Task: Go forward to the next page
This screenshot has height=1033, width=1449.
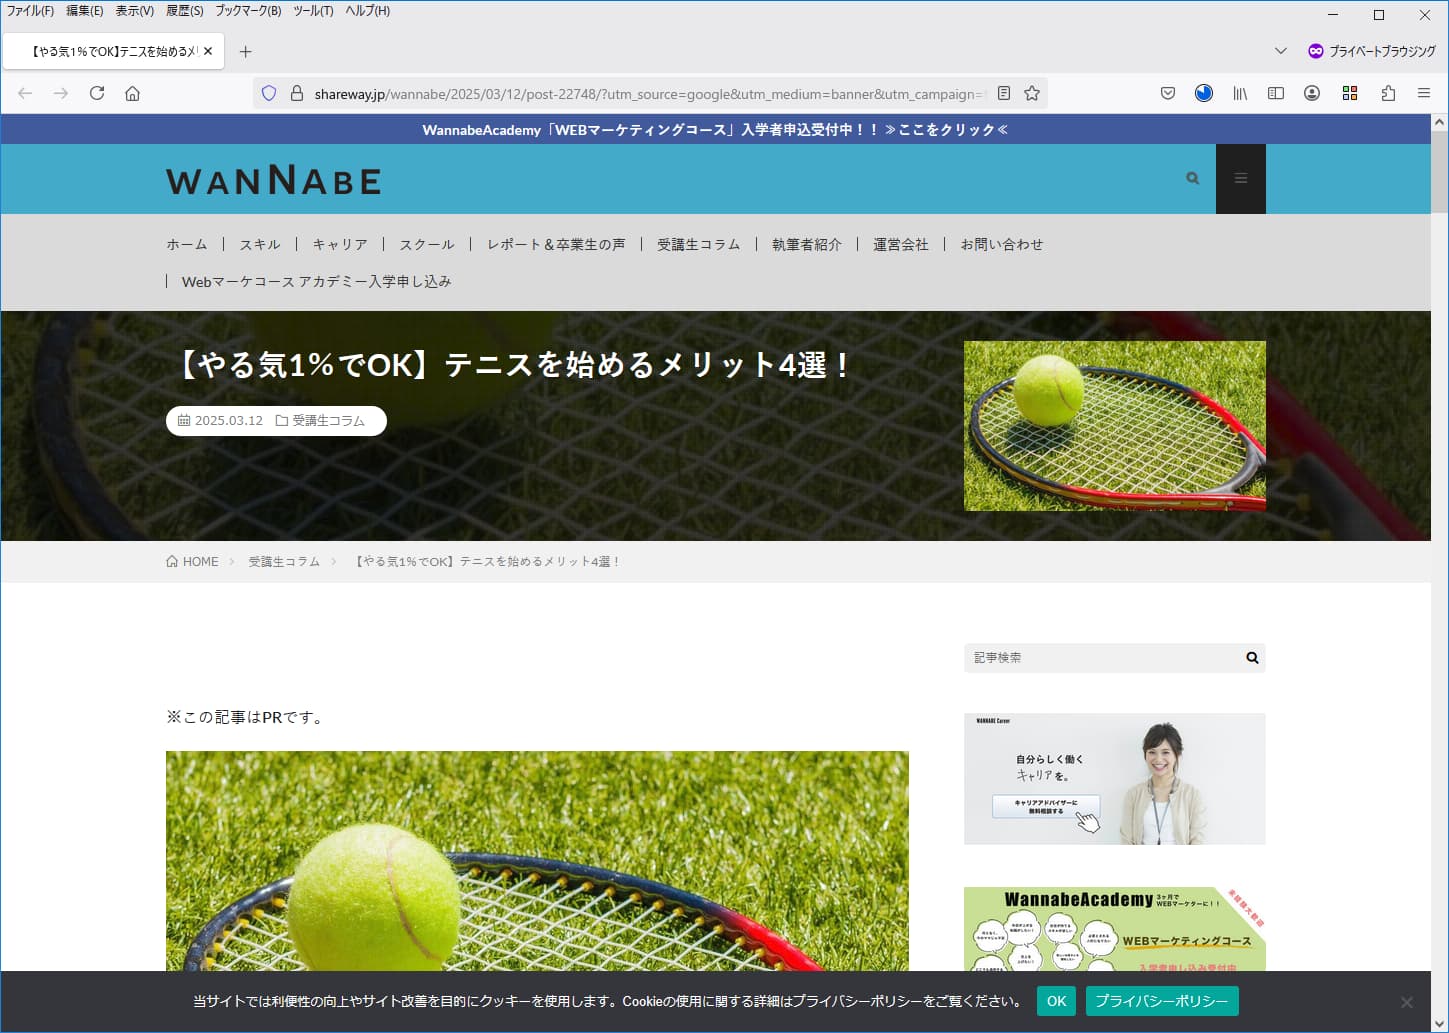Action: pos(61,93)
